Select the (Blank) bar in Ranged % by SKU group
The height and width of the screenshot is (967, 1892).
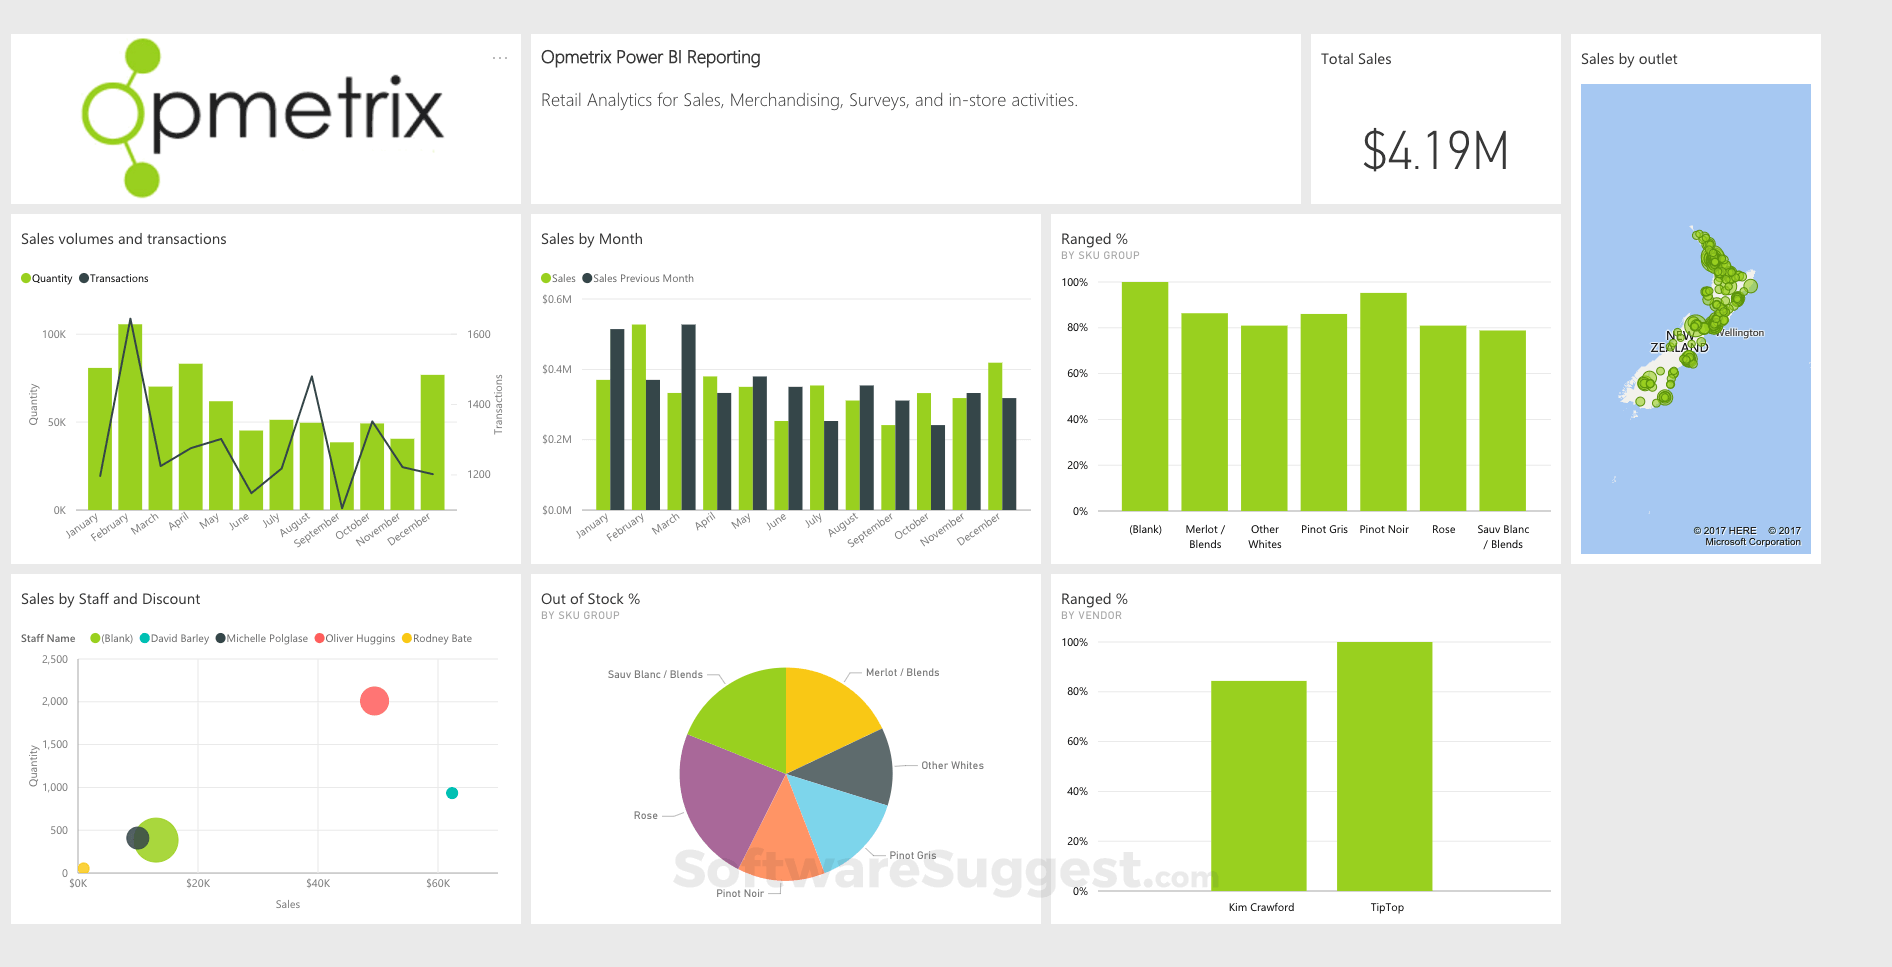tap(1145, 396)
